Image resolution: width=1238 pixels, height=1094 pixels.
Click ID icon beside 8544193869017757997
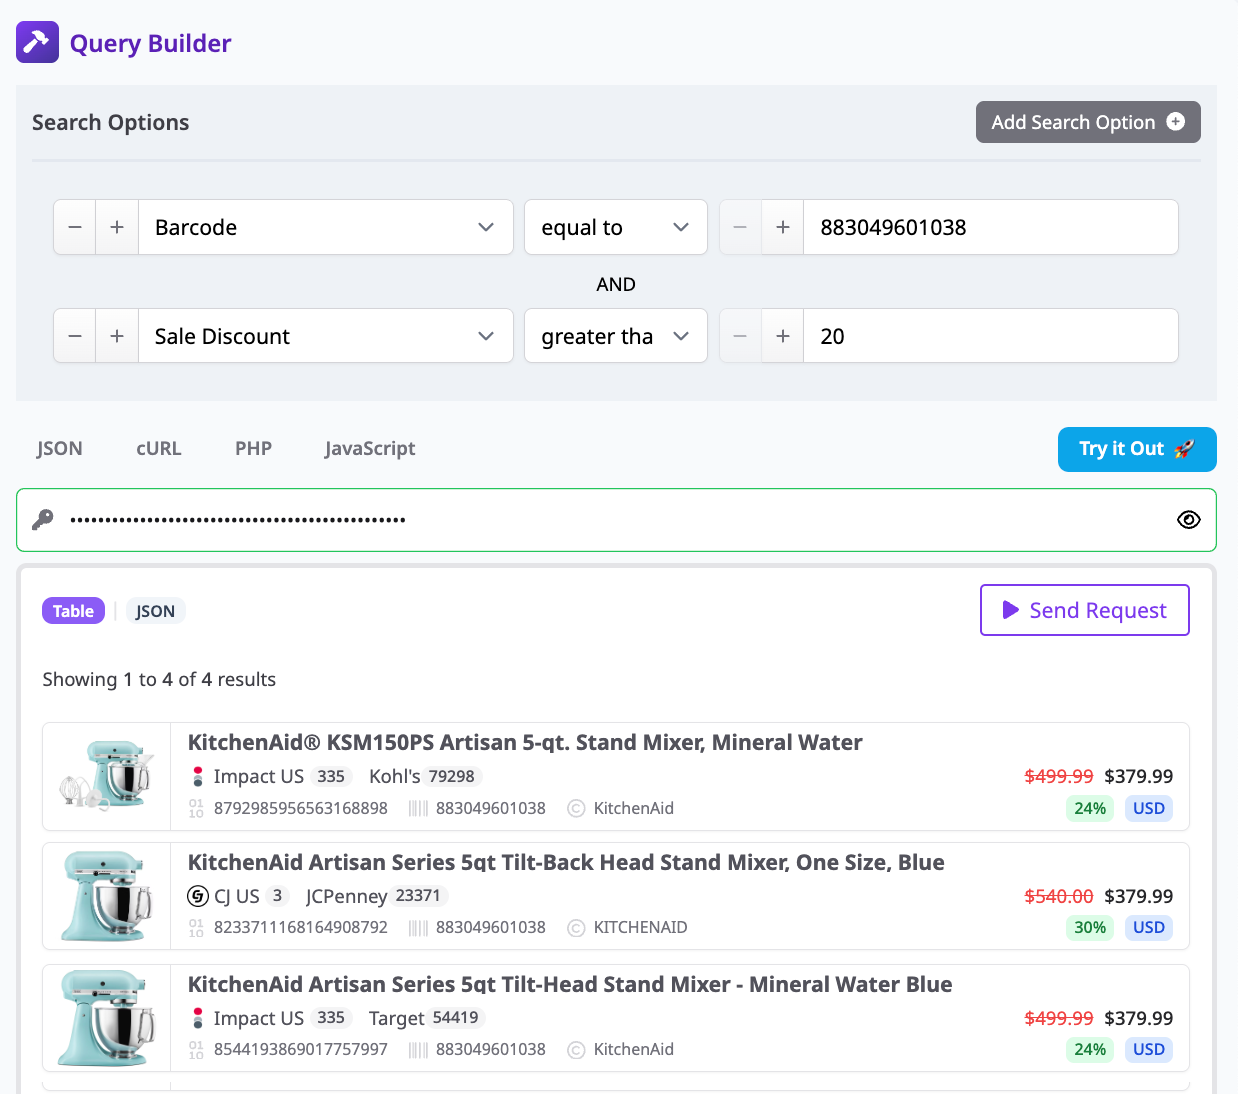click(196, 1050)
